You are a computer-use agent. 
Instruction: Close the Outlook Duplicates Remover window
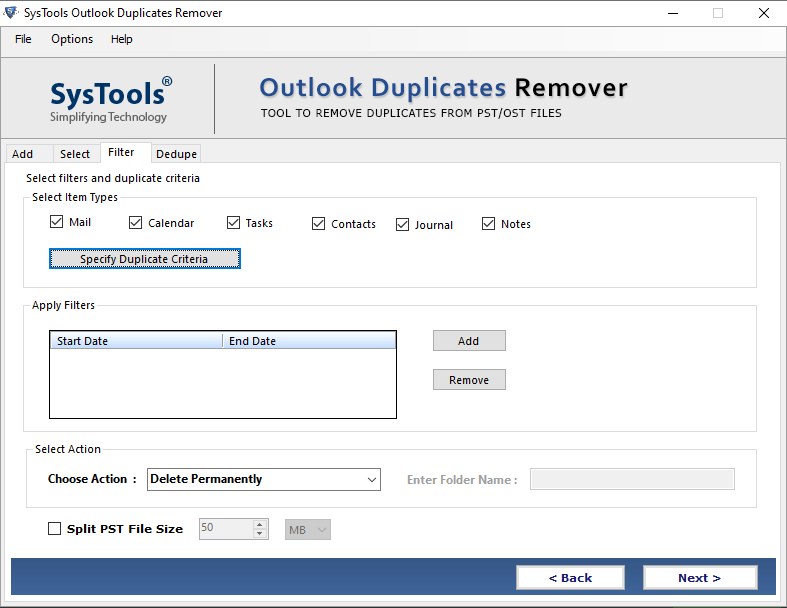tap(764, 13)
